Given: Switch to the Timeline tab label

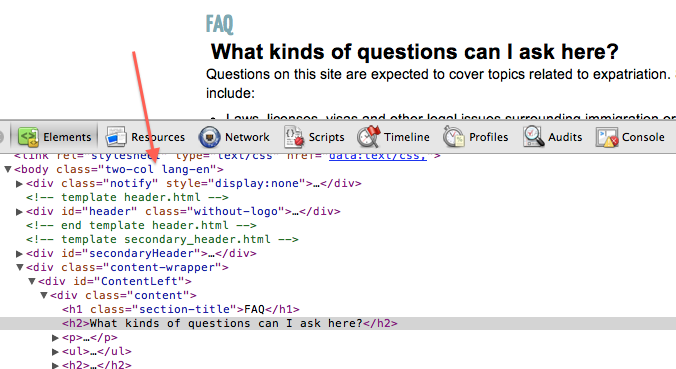Looking at the screenshot, I should [407, 137].
